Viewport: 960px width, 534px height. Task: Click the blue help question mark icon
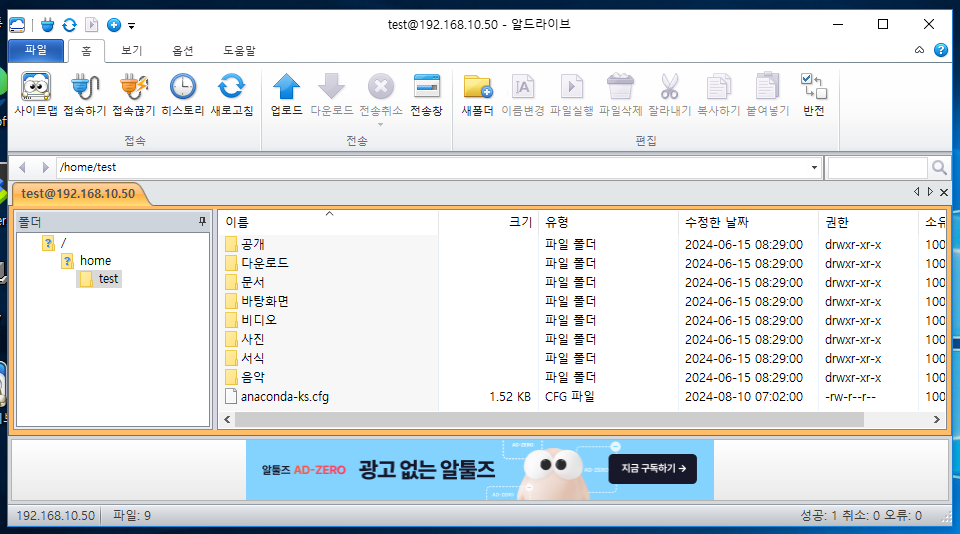[941, 50]
